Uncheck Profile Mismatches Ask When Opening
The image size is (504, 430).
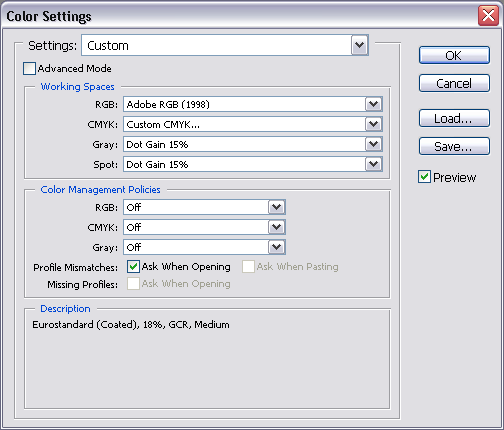(x=133, y=267)
